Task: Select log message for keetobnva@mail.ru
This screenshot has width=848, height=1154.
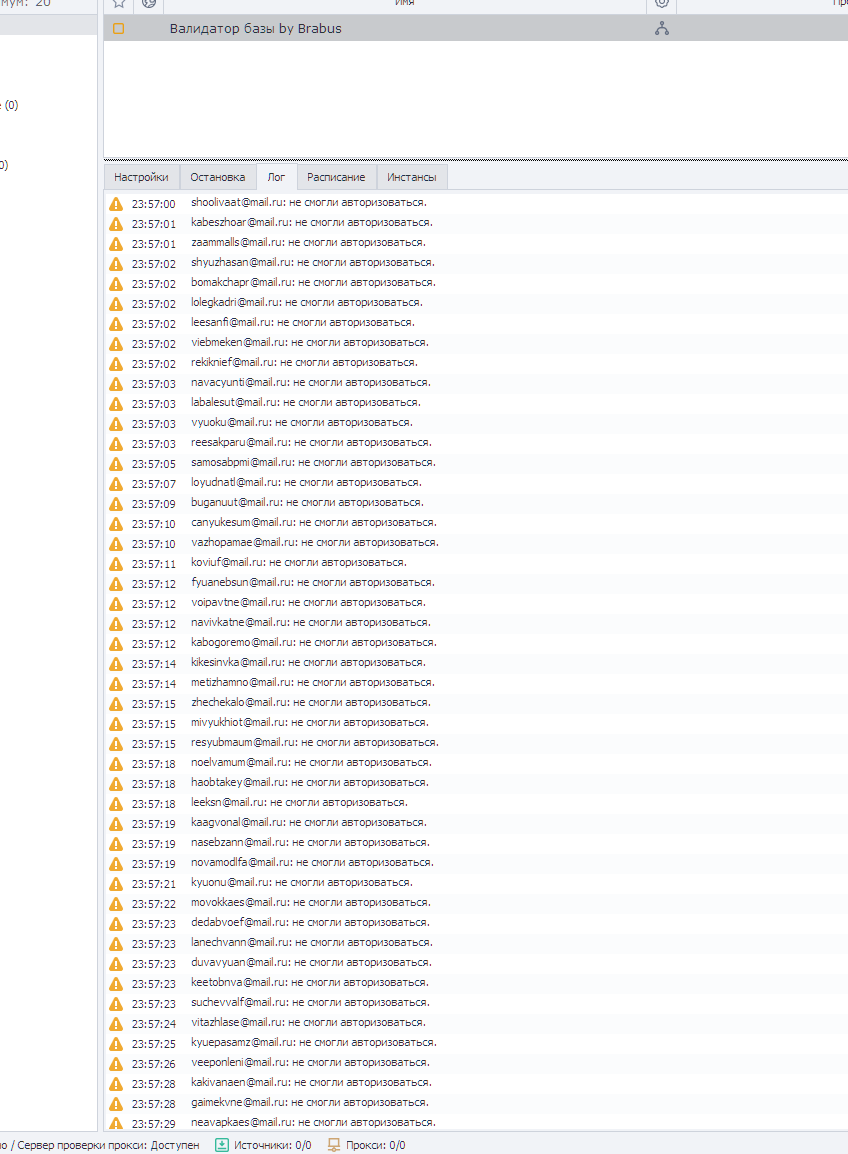Action: pos(309,982)
